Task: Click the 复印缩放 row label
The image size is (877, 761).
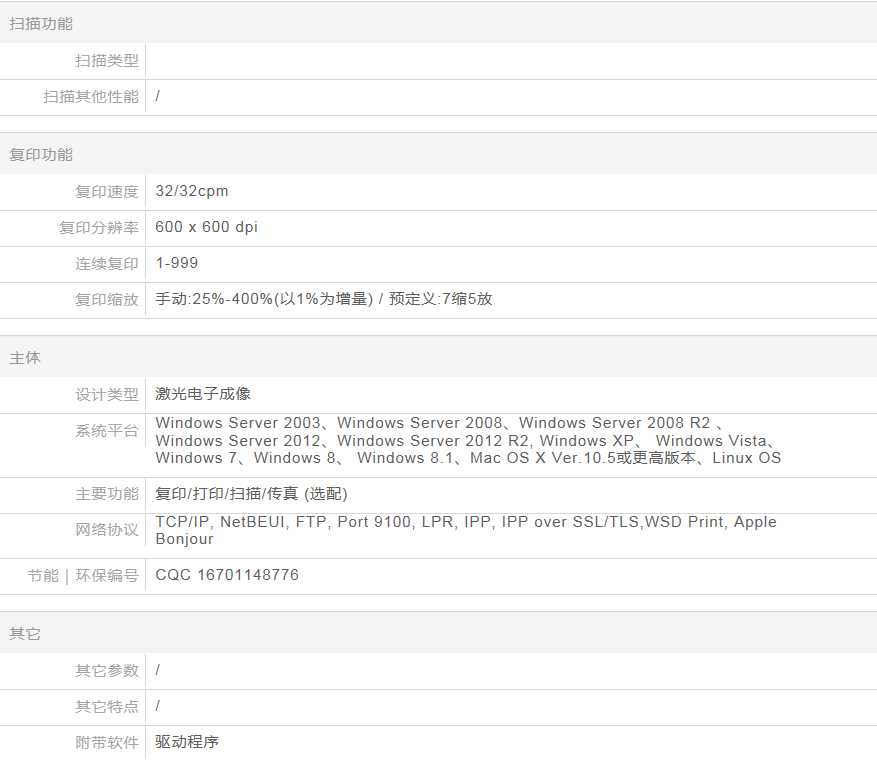Action: [107, 299]
